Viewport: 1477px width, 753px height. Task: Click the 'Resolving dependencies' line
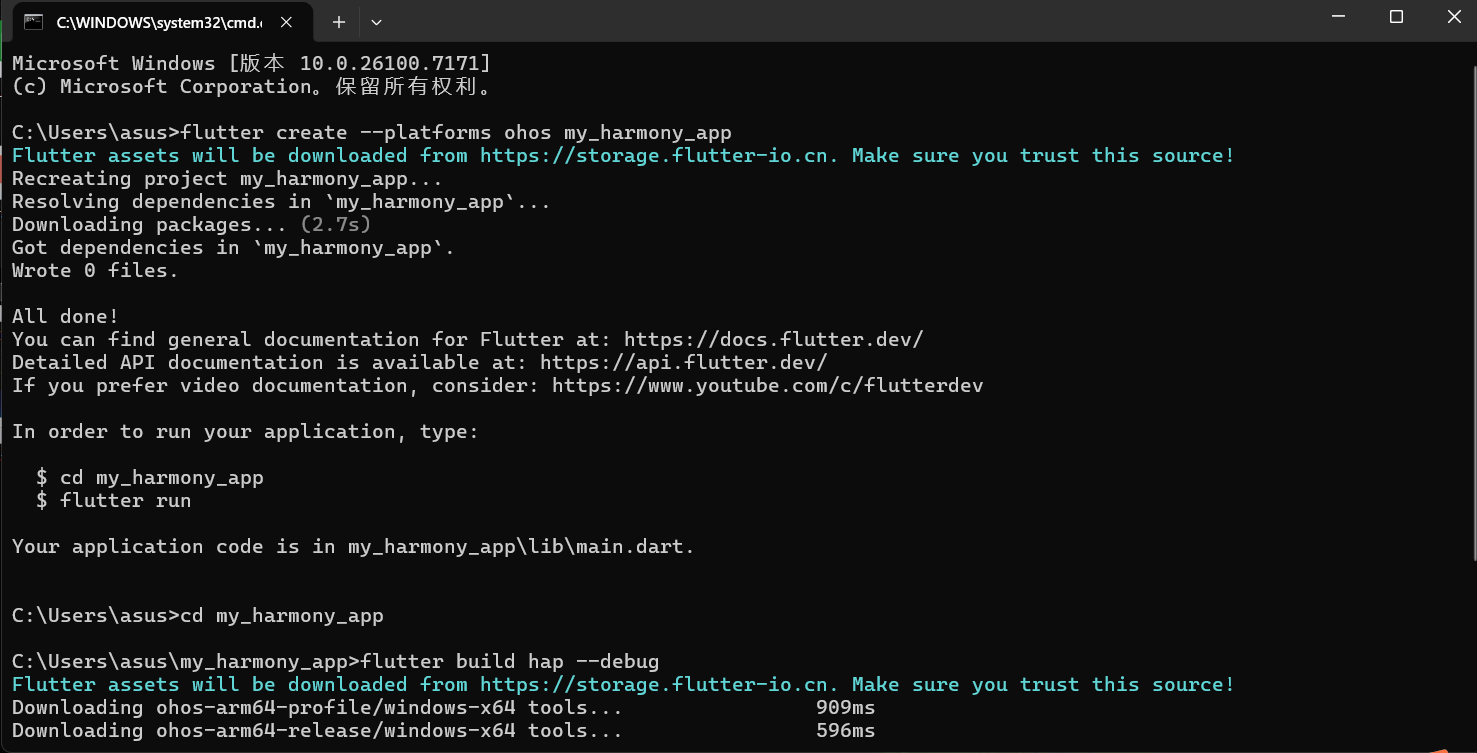coord(281,201)
